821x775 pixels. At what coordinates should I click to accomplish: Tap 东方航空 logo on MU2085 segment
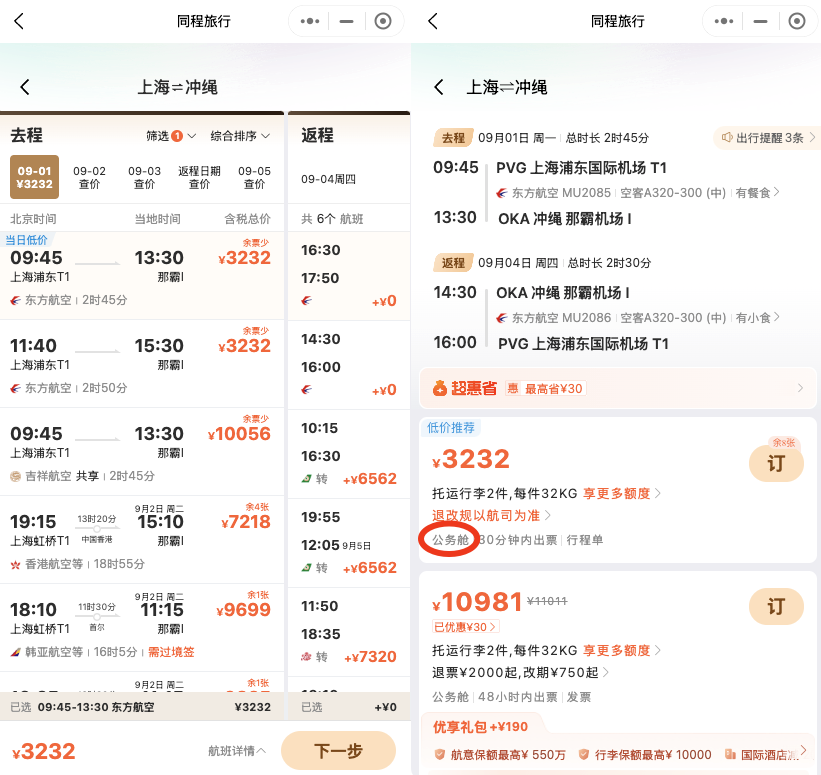(x=502, y=193)
